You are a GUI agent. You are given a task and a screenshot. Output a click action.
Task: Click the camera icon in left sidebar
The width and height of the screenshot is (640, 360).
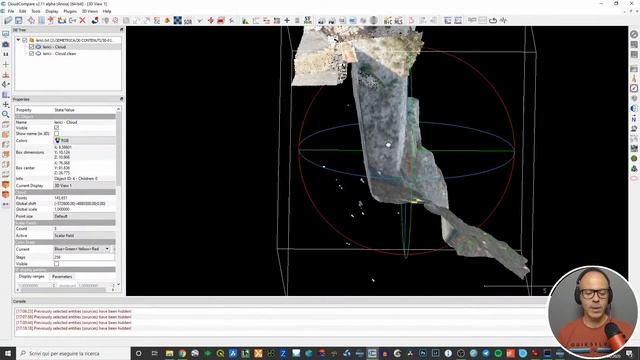[6, 44]
